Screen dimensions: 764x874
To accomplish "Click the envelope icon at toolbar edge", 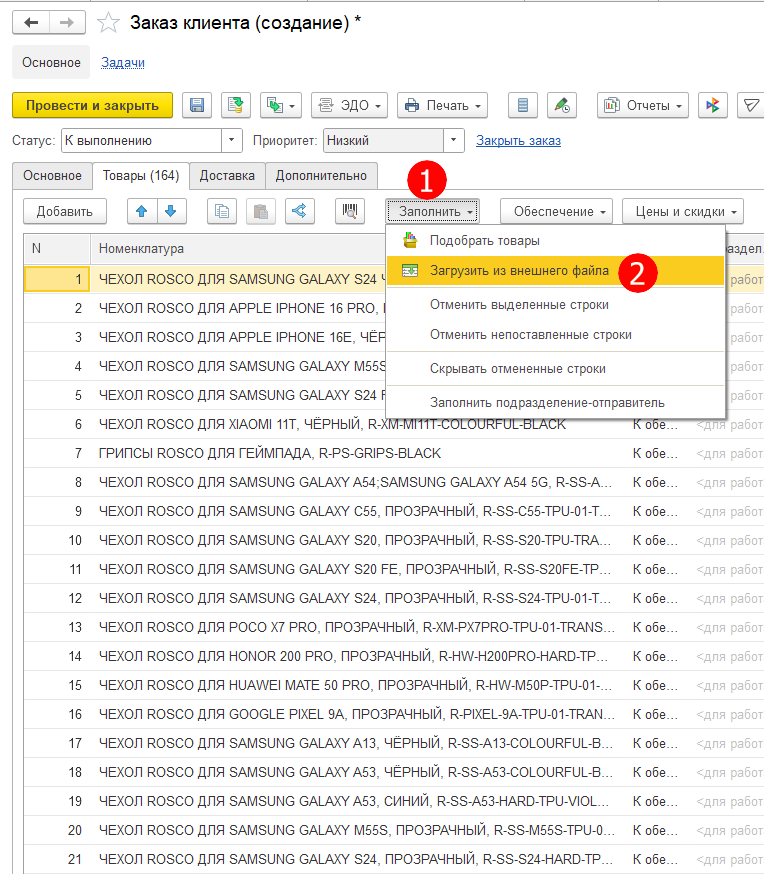I will point(751,105).
